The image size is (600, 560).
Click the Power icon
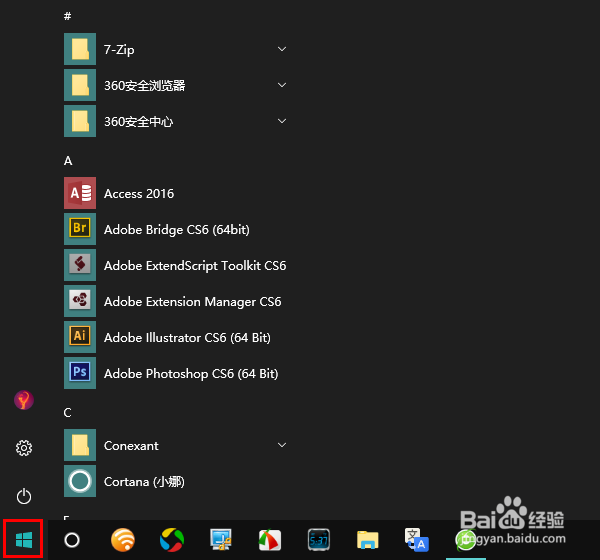[24, 496]
